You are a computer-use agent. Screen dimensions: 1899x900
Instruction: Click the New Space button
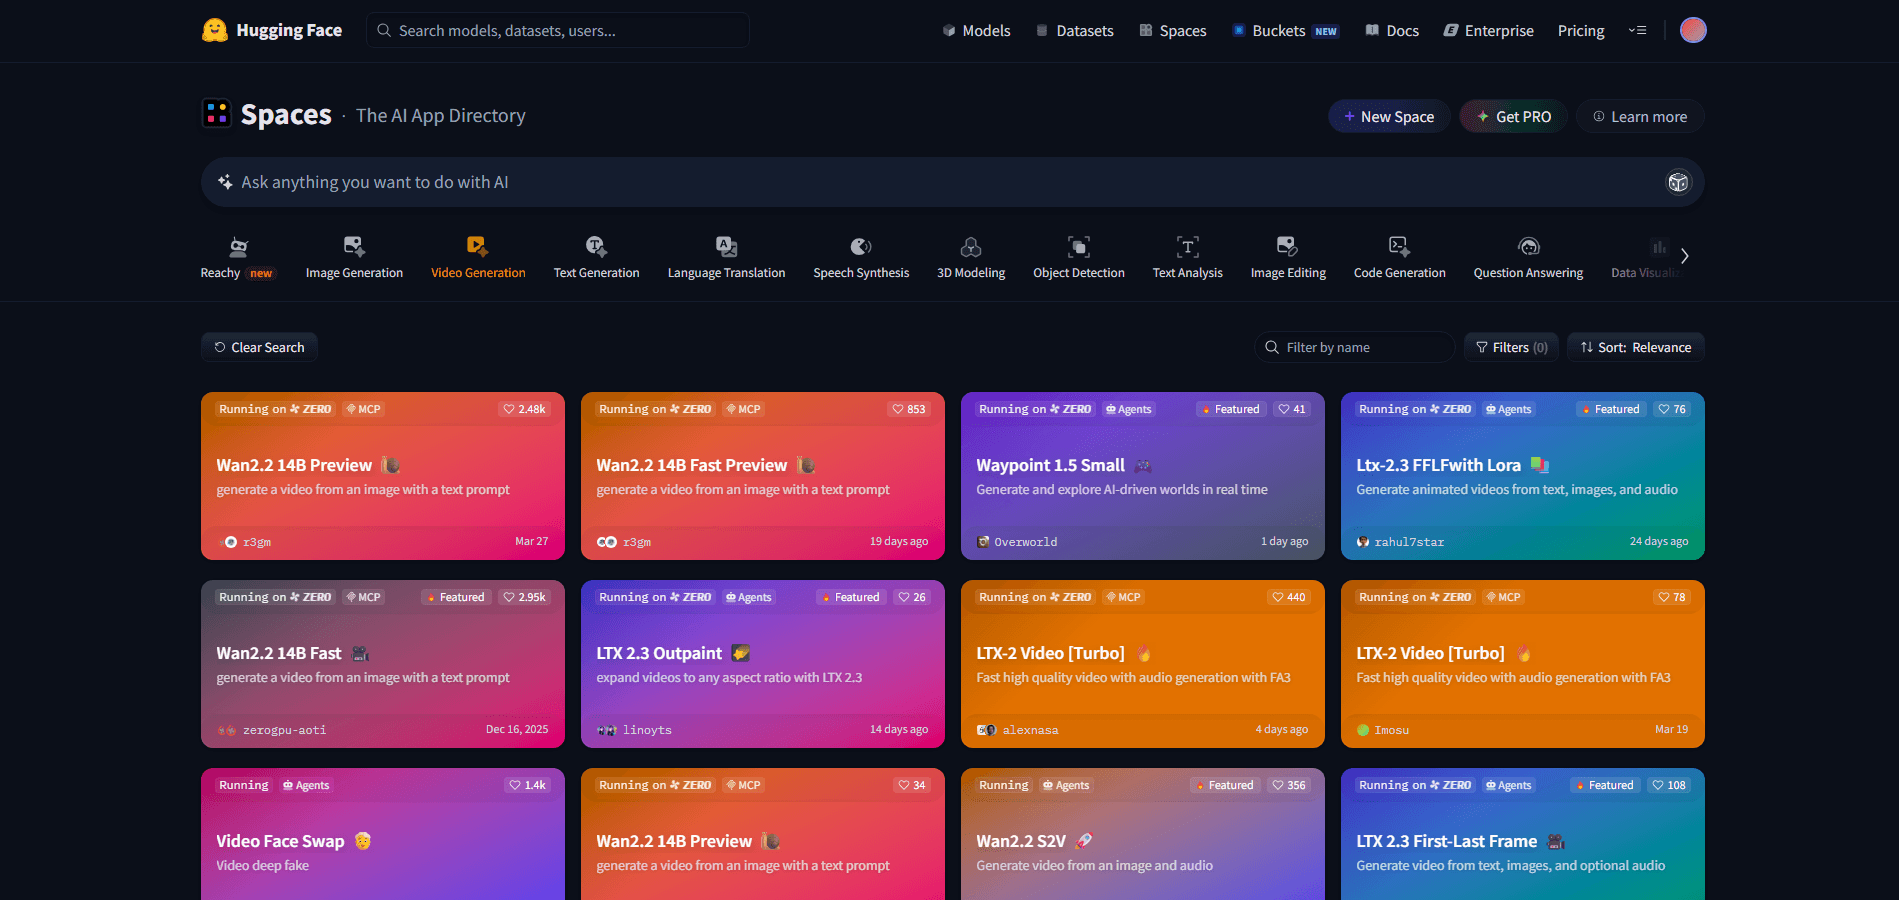[1389, 116]
